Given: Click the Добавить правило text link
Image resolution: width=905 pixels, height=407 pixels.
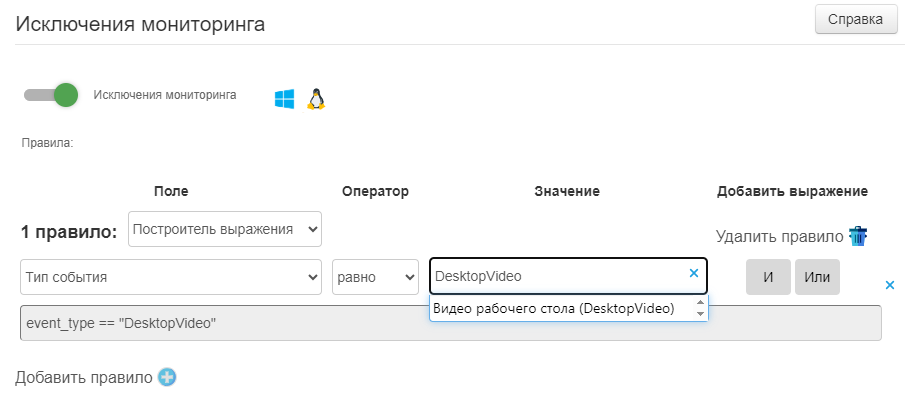Looking at the screenshot, I should (x=83, y=377).
